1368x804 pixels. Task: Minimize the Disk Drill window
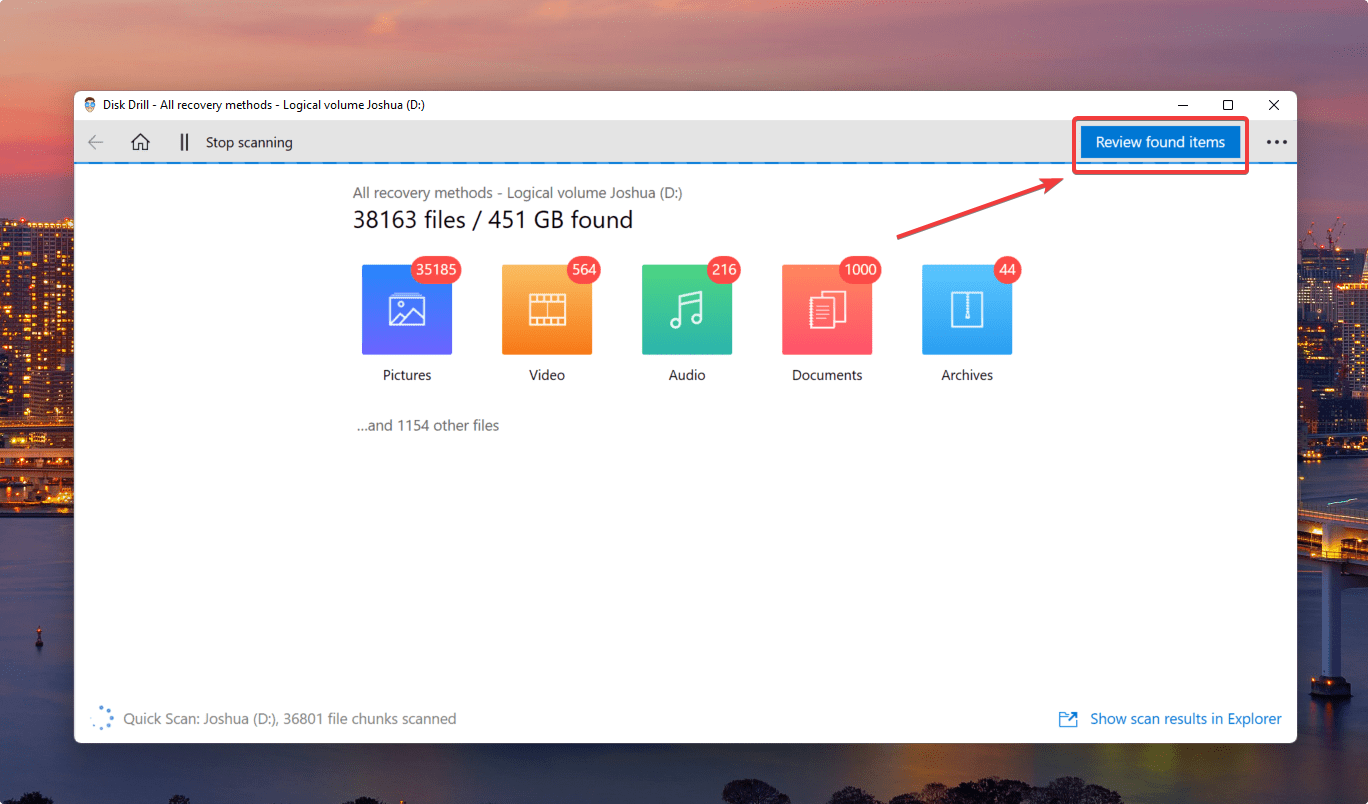pos(1182,105)
